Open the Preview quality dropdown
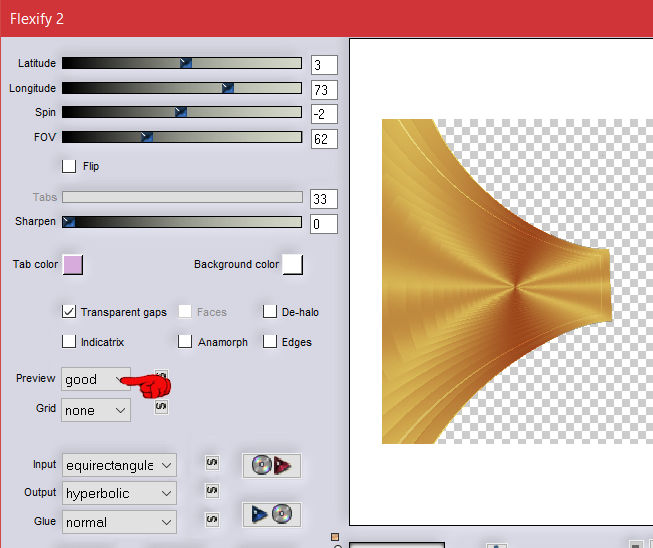 click(96, 379)
